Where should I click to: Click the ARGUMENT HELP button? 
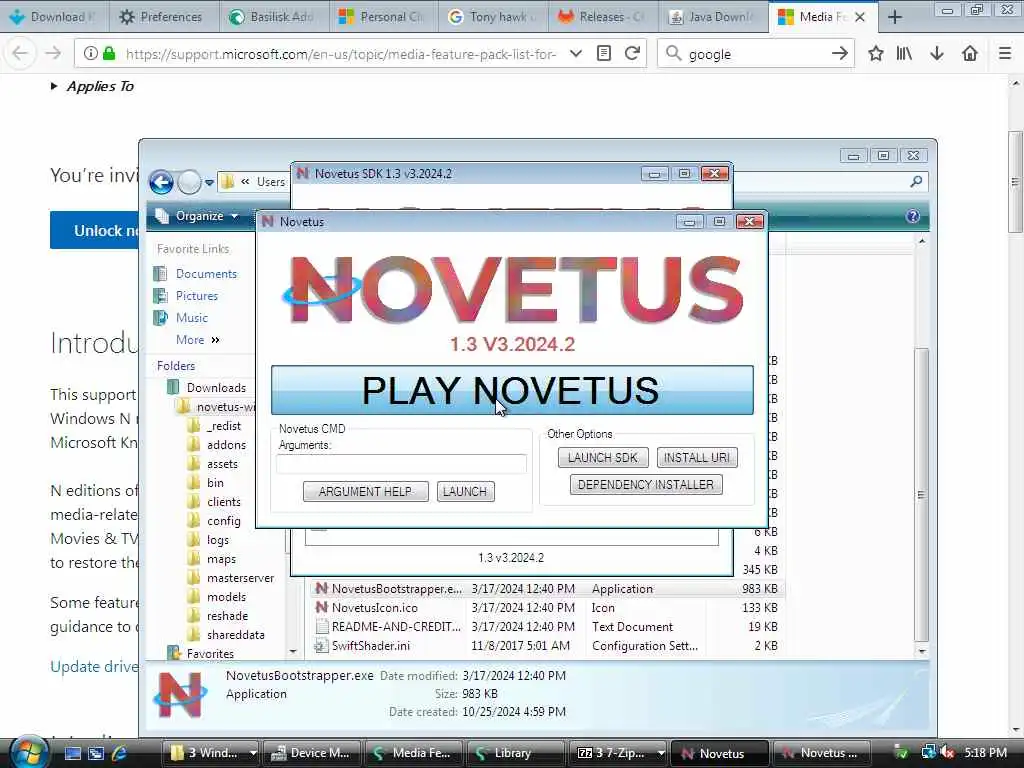(366, 491)
